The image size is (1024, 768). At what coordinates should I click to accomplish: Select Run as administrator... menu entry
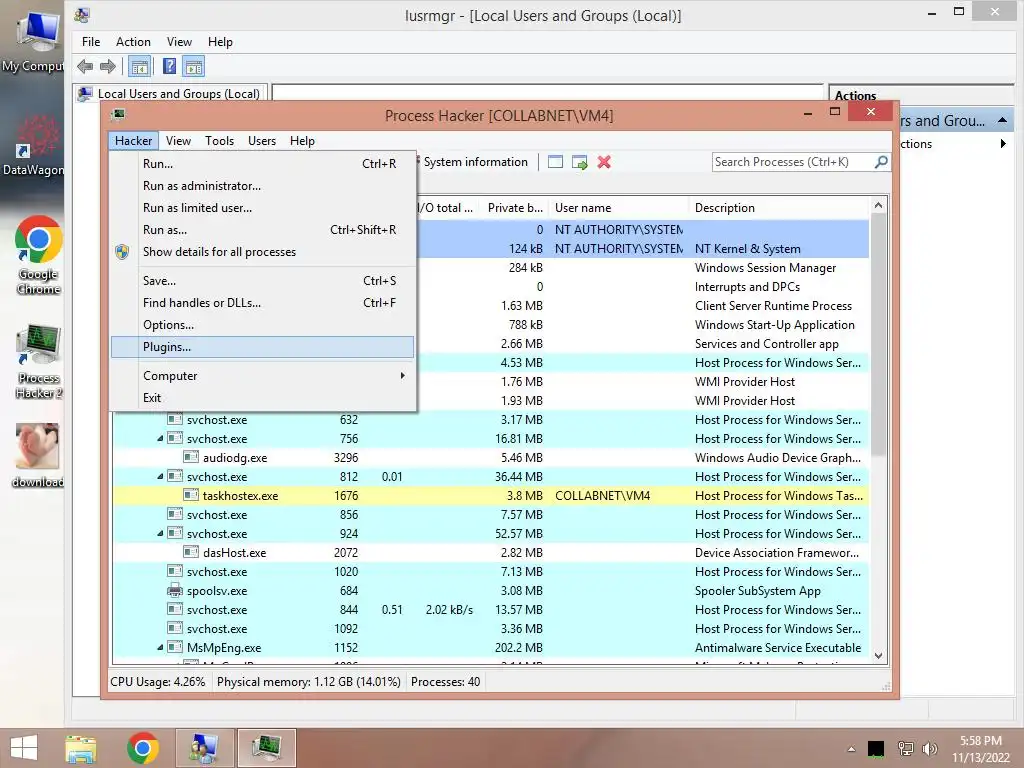click(x=263, y=186)
